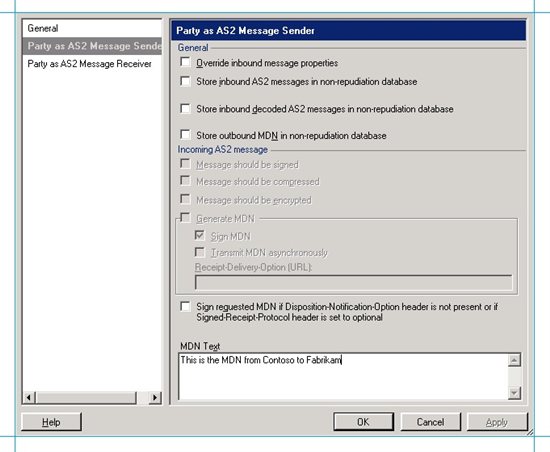This screenshot has height=452, width=550.
Task: Click left list horizontal scroll right arrow
Action: [x=155, y=398]
